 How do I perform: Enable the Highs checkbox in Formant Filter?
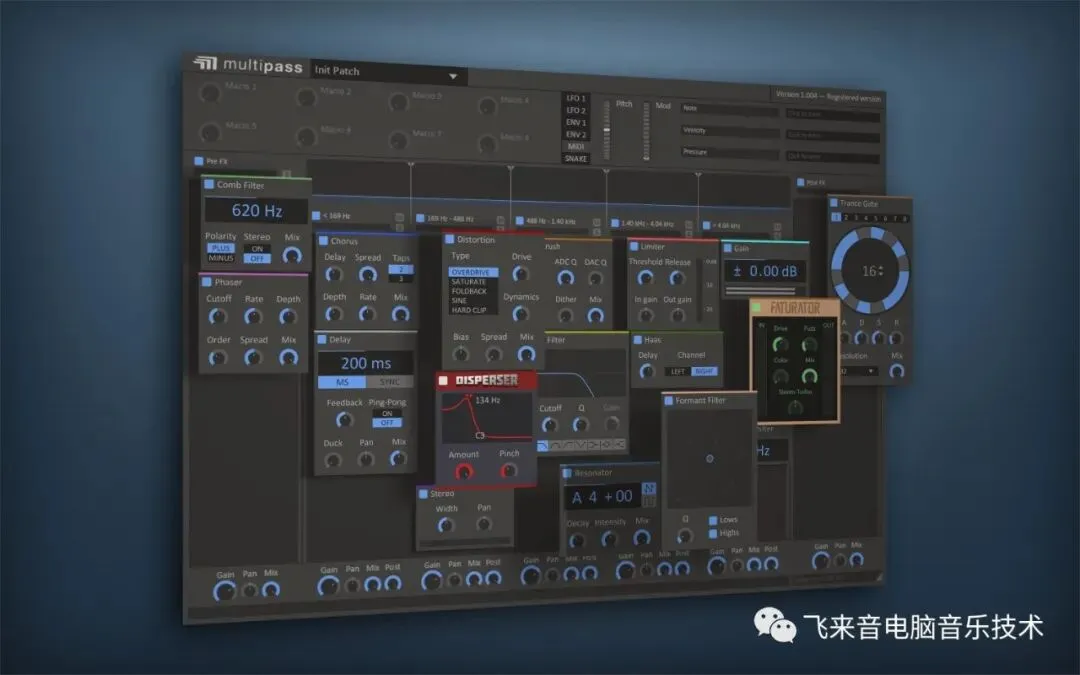point(714,533)
